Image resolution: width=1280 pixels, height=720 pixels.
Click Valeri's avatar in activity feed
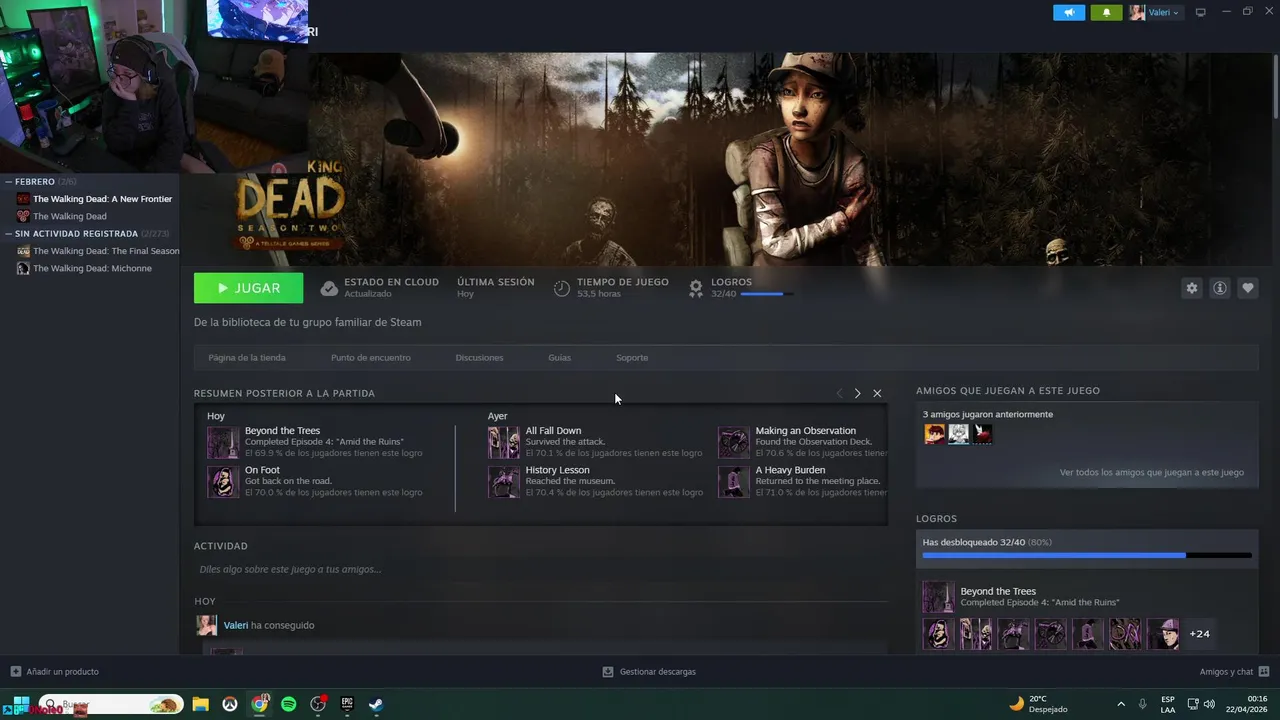tap(206, 625)
